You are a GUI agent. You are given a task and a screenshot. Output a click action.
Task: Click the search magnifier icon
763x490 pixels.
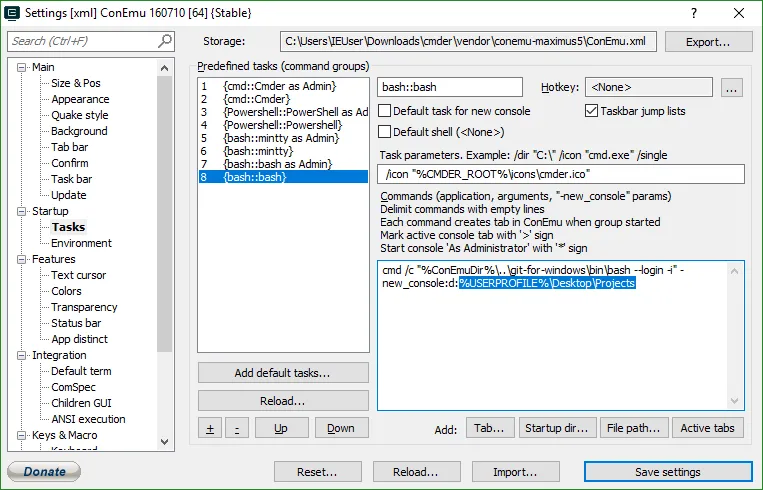click(165, 41)
